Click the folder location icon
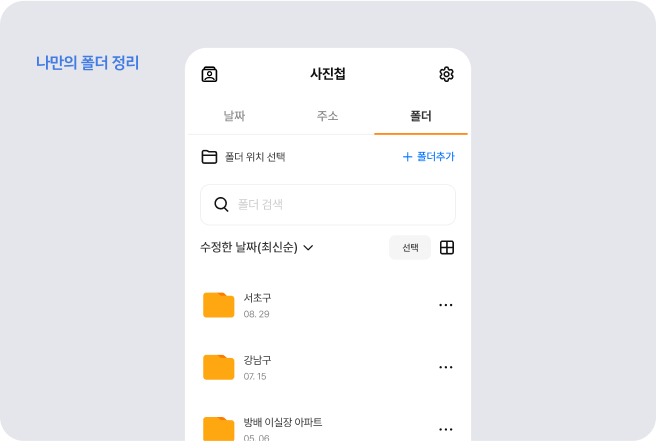 (209, 157)
